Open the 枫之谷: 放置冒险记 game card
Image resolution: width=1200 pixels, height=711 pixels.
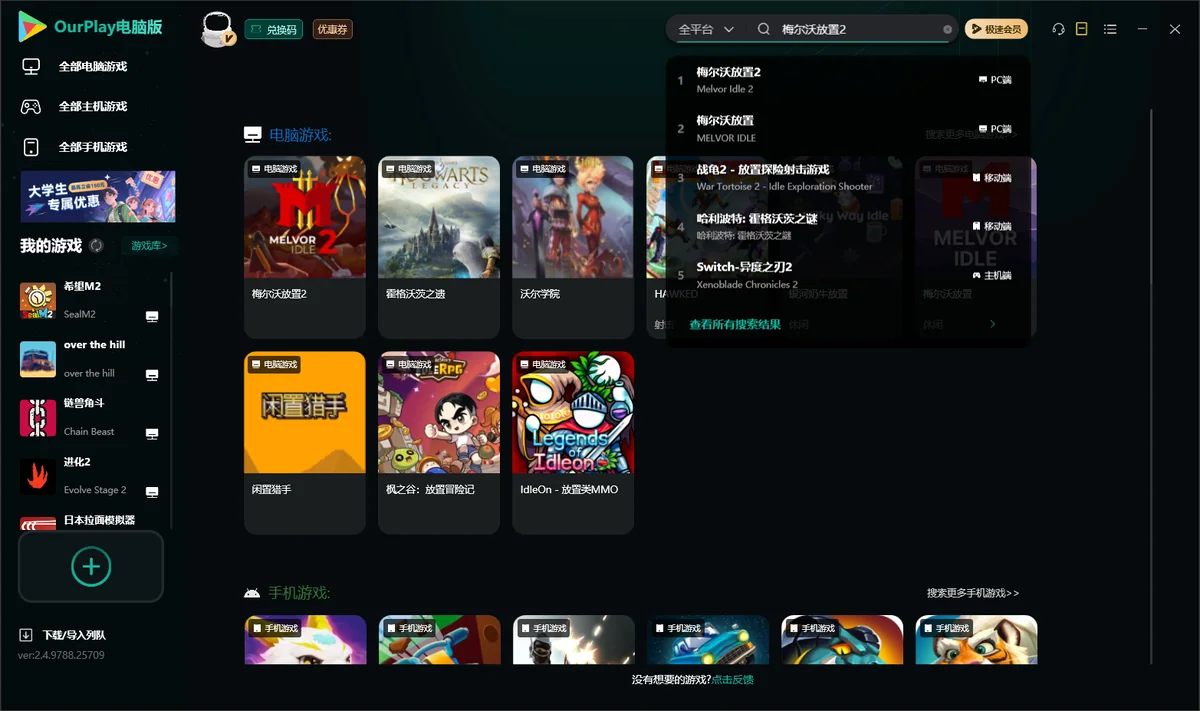tap(439, 442)
